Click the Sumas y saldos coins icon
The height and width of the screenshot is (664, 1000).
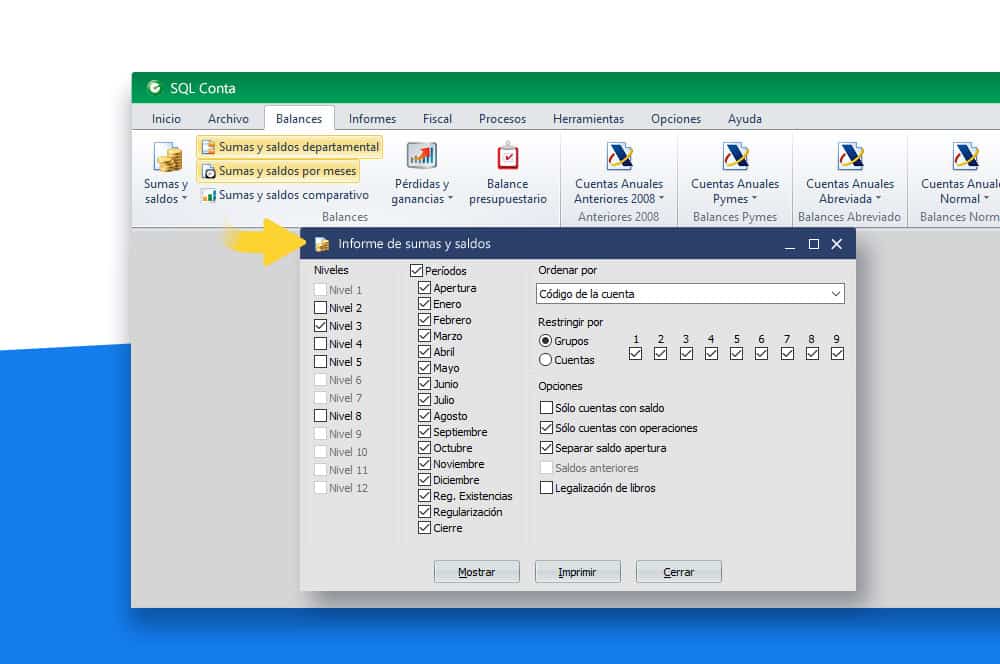[x=166, y=157]
